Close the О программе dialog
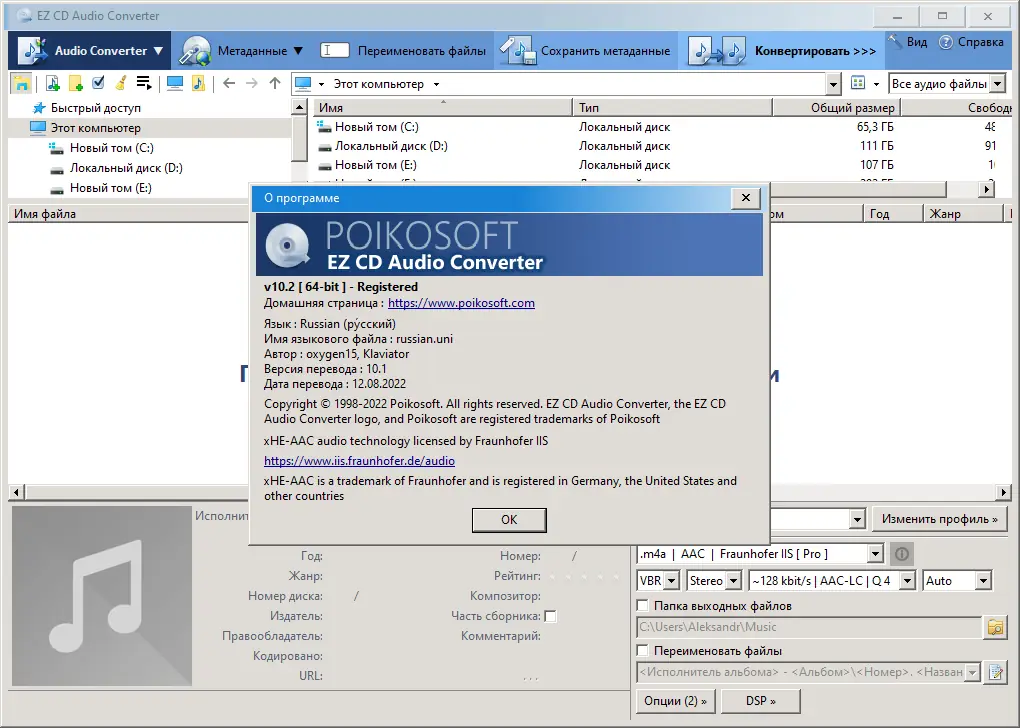Screen dimensions: 1020x728 click(x=745, y=198)
